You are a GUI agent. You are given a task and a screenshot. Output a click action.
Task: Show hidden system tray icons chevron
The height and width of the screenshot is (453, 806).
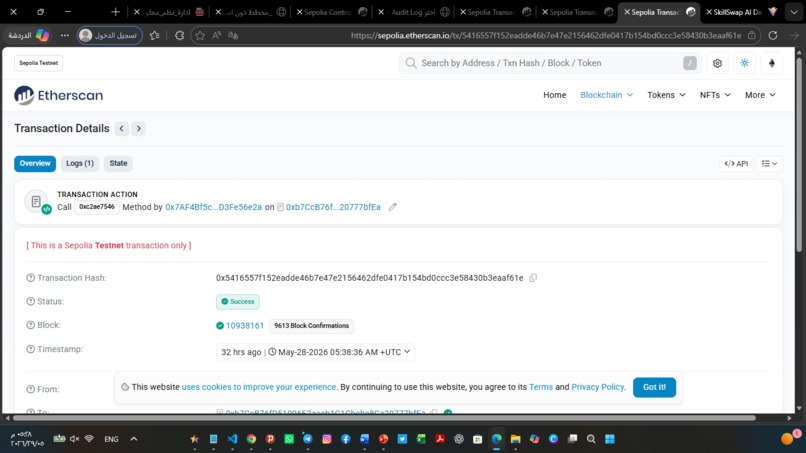click(134, 439)
